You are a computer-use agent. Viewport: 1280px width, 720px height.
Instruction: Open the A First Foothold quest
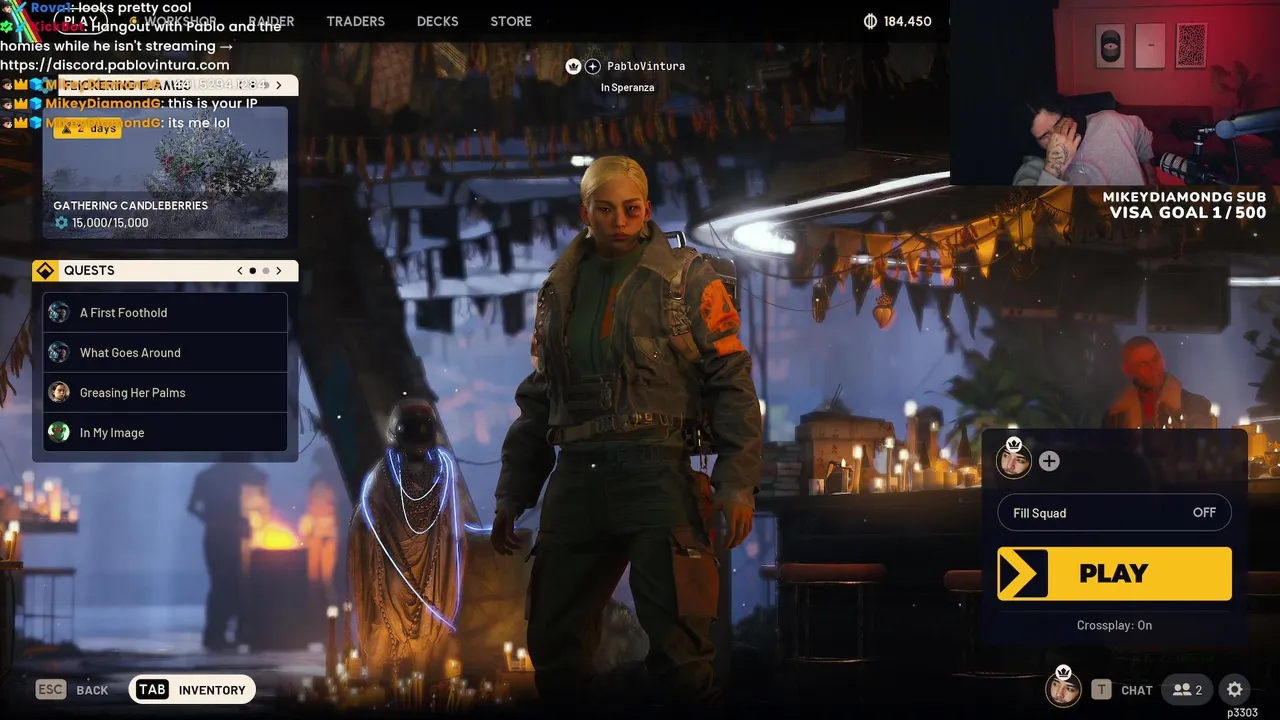point(165,313)
